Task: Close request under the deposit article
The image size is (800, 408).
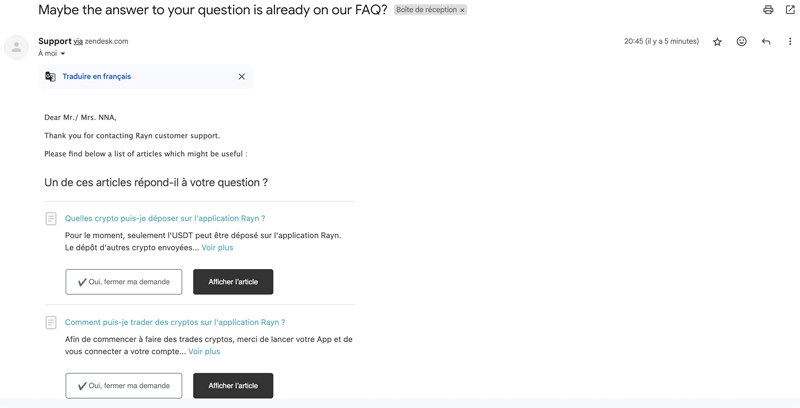Action: pyautogui.click(x=123, y=282)
